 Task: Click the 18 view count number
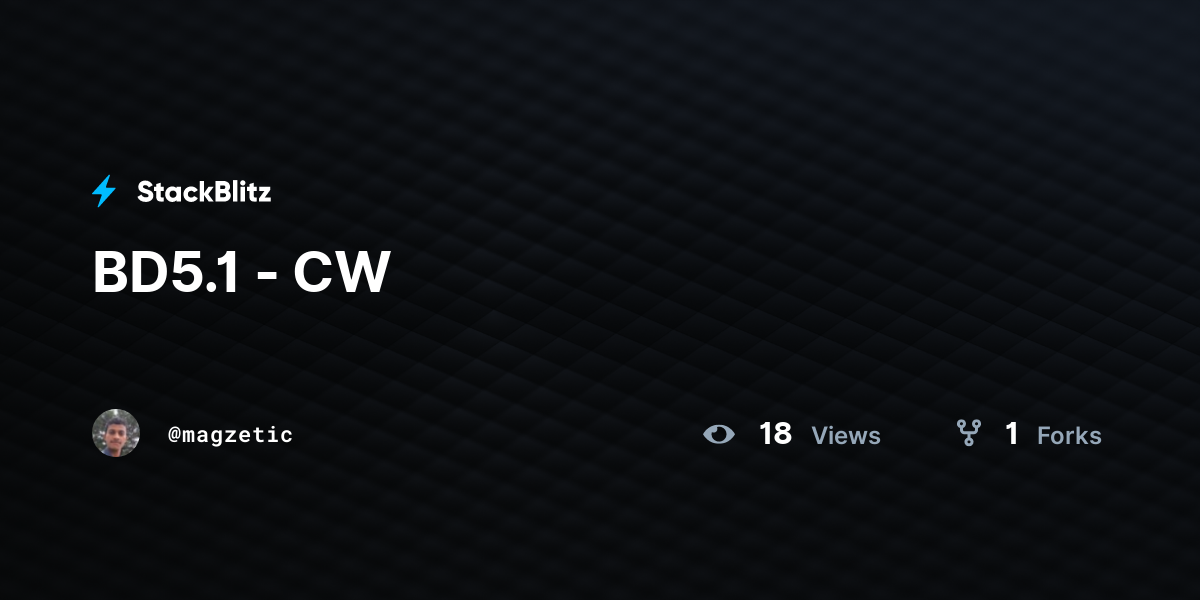(775, 434)
